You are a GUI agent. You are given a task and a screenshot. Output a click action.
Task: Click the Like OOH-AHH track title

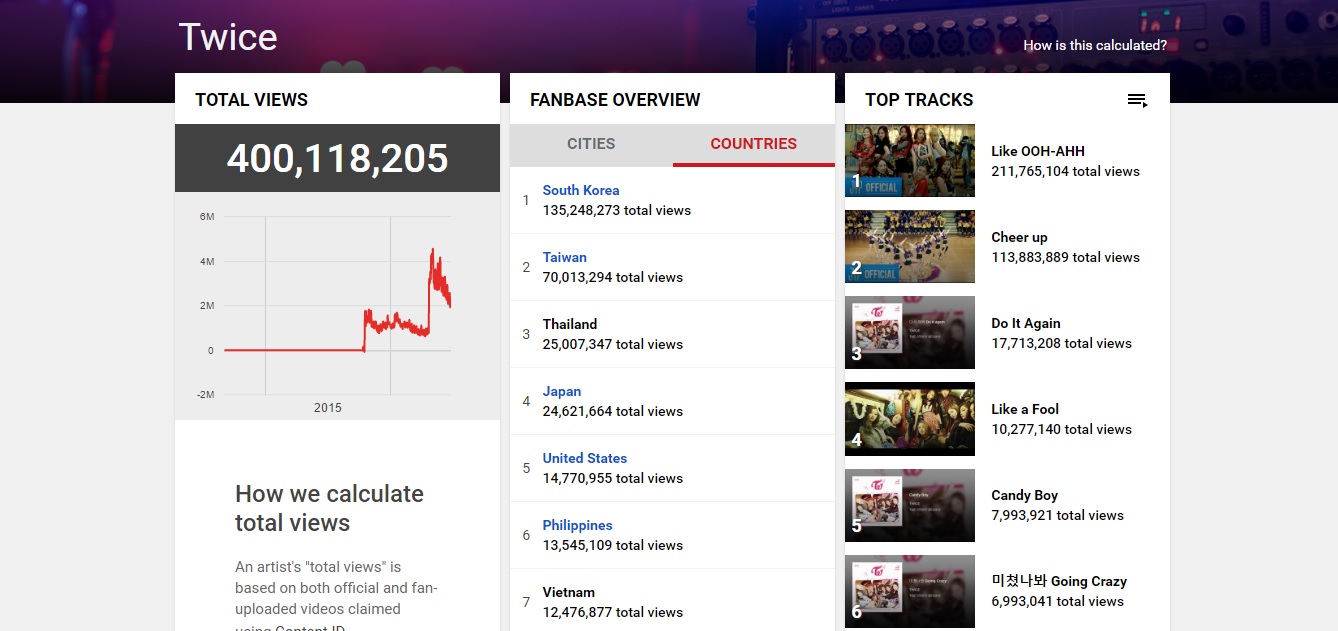click(1038, 151)
